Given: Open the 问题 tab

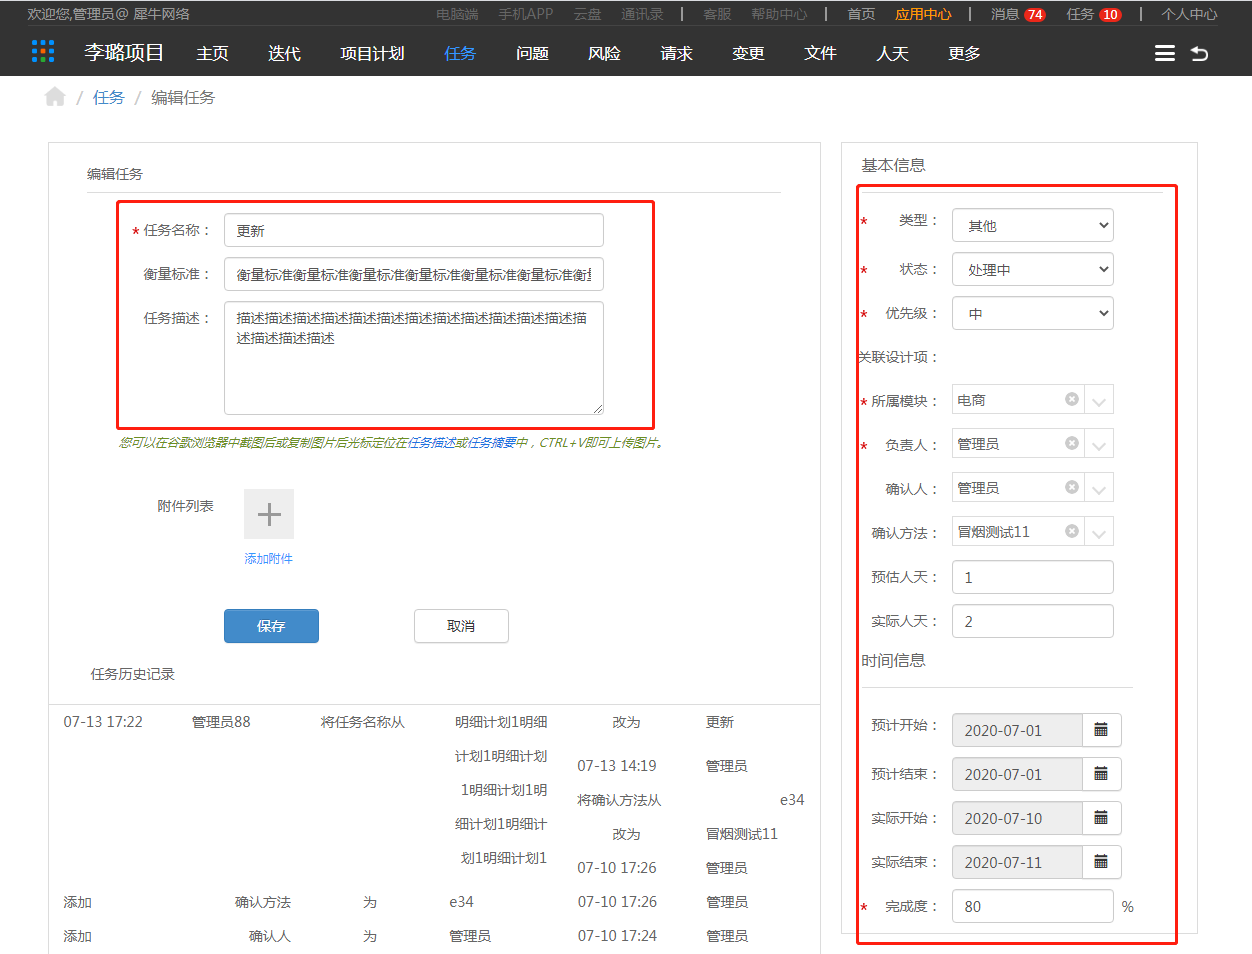Looking at the screenshot, I should pyautogui.click(x=532, y=53).
